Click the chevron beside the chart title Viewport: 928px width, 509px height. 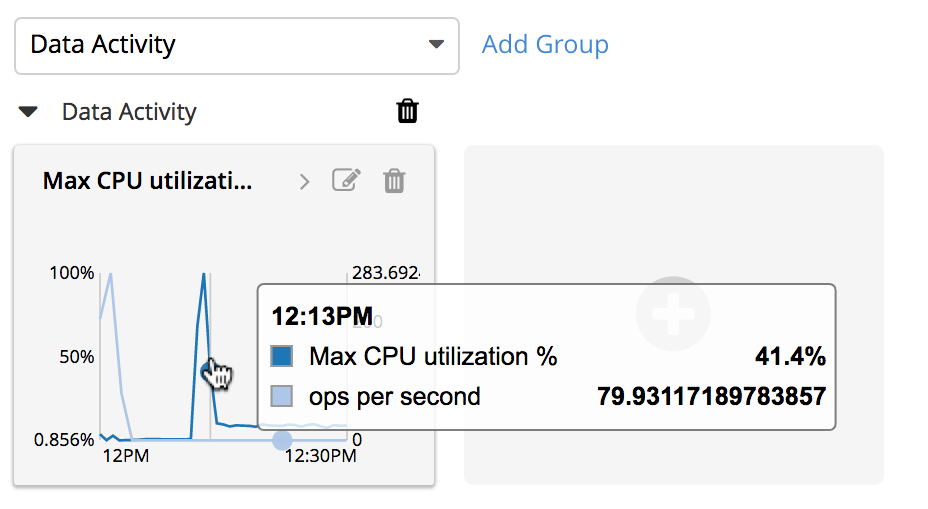[x=305, y=182]
